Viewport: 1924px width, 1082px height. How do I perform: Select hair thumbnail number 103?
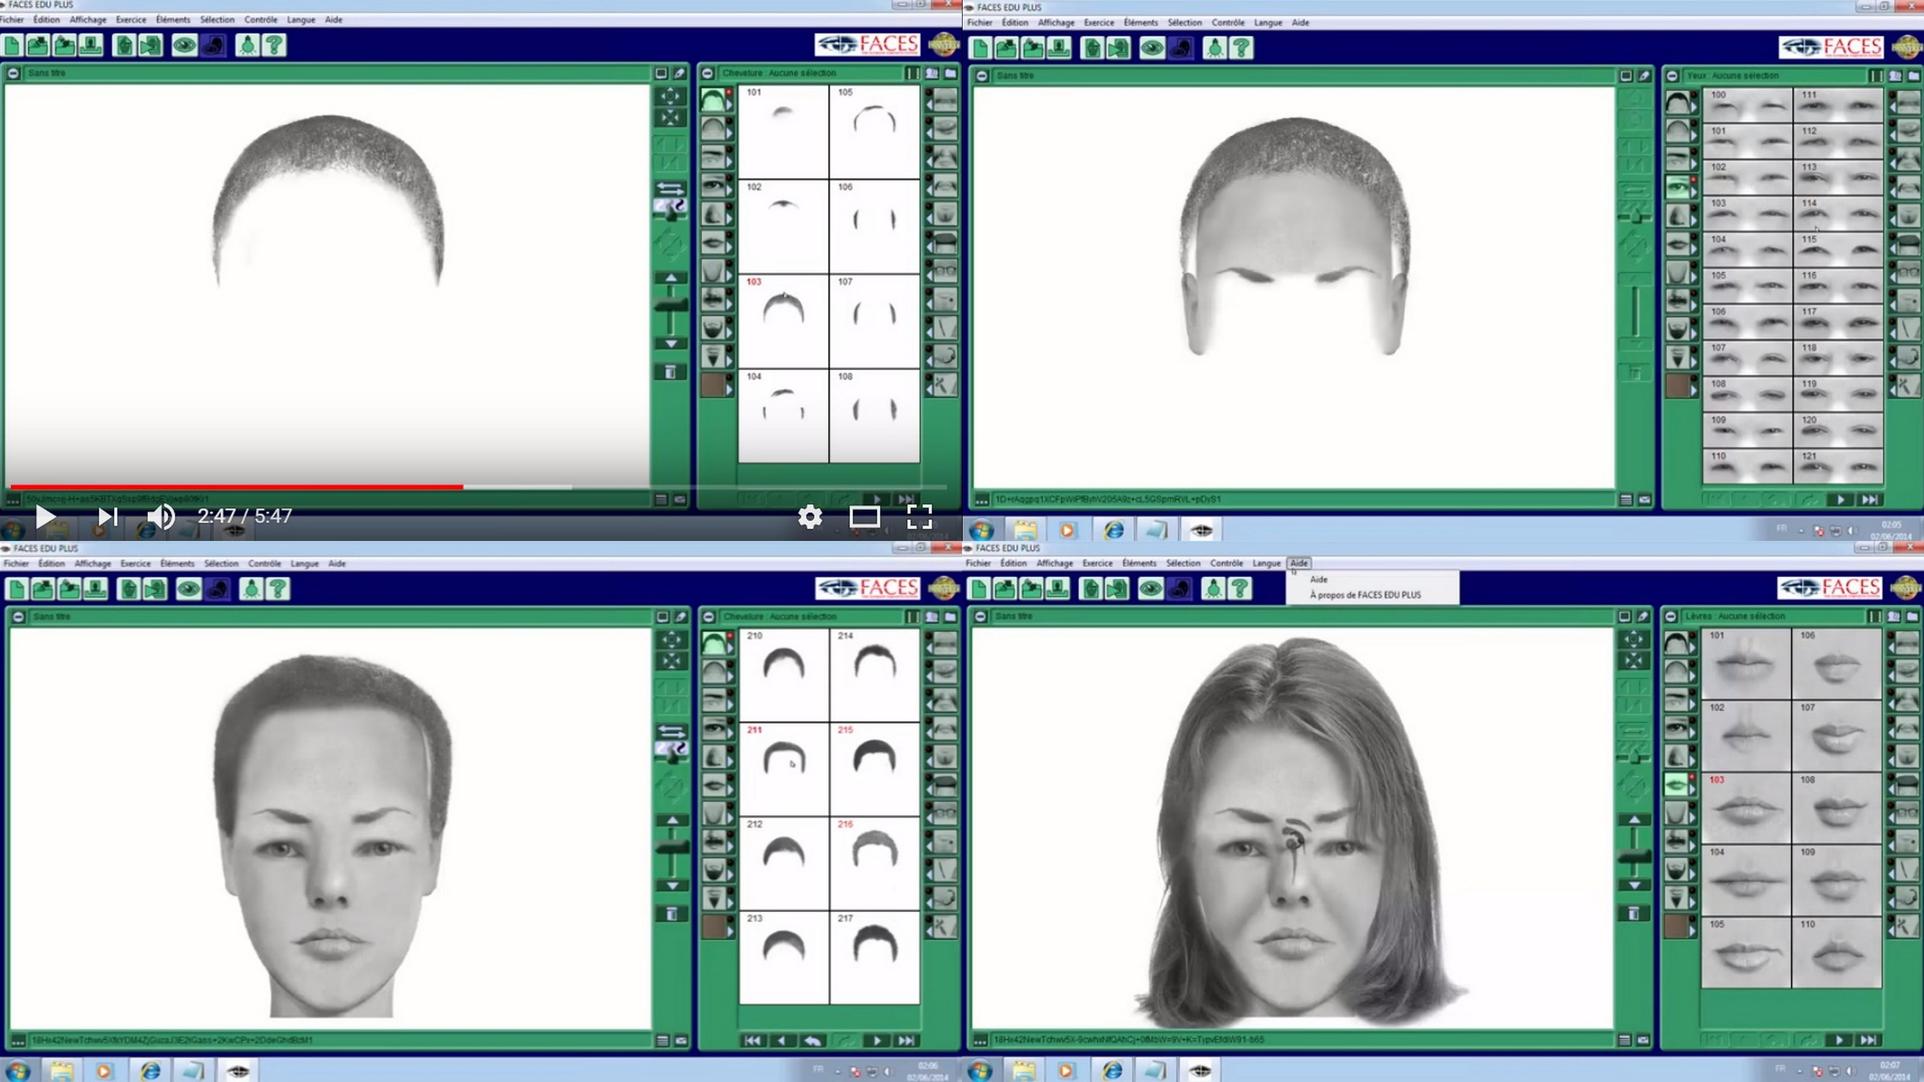[783, 318]
